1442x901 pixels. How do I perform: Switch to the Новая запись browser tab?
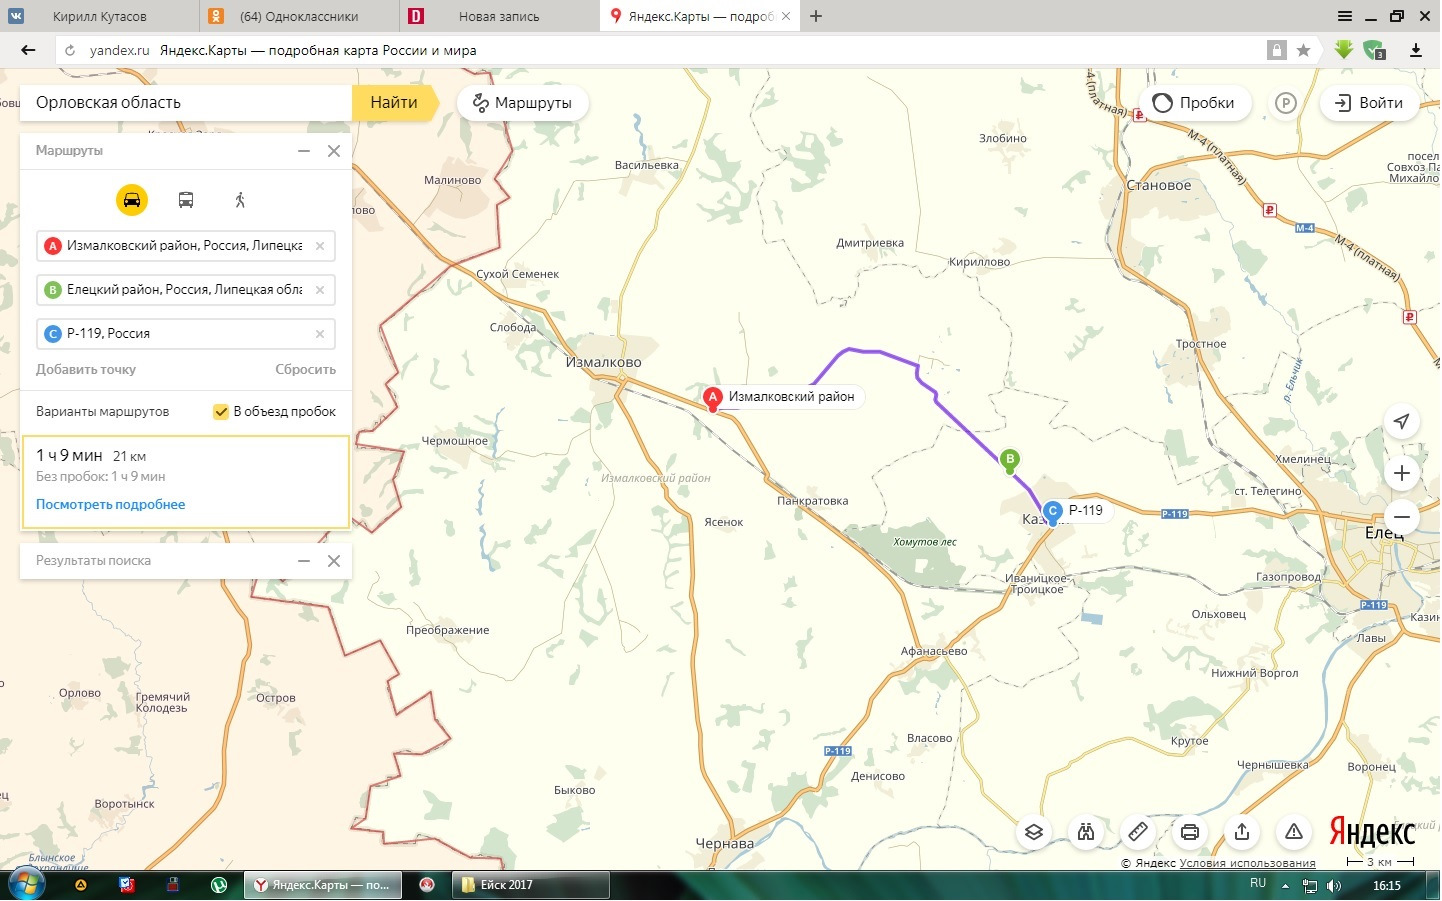[x=500, y=16]
